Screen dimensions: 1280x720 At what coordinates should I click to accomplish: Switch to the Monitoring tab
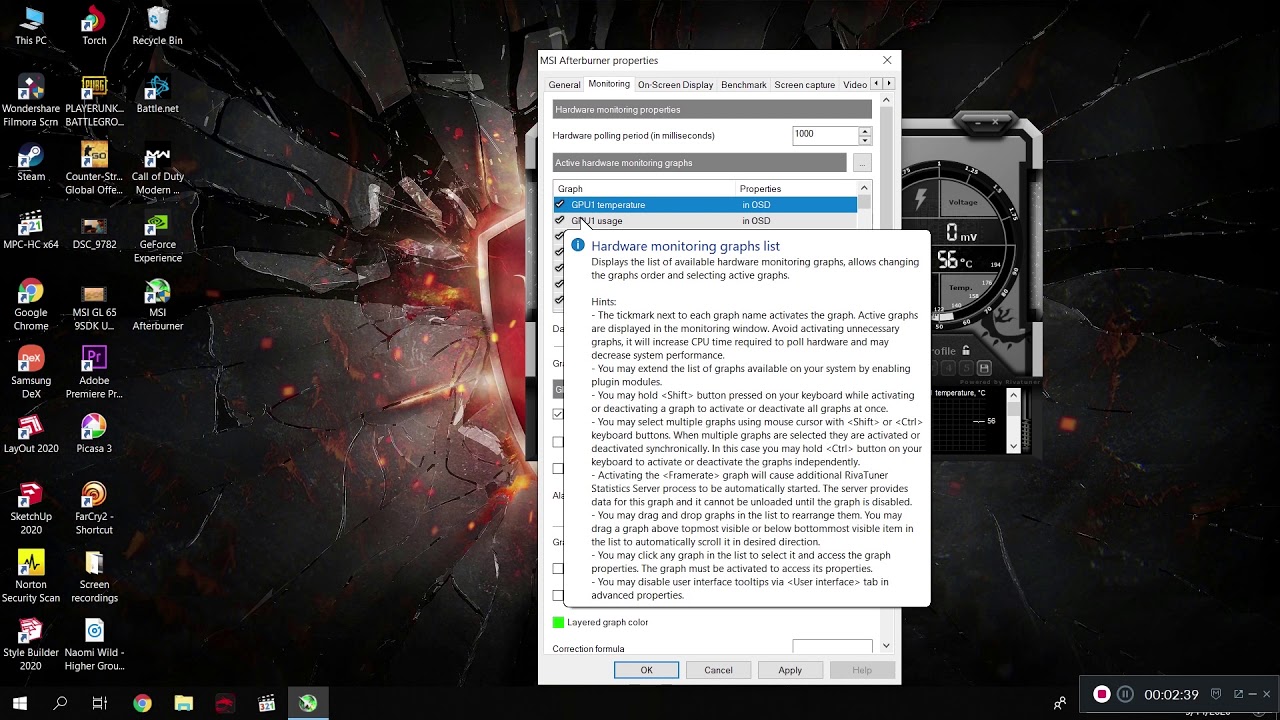tap(609, 84)
